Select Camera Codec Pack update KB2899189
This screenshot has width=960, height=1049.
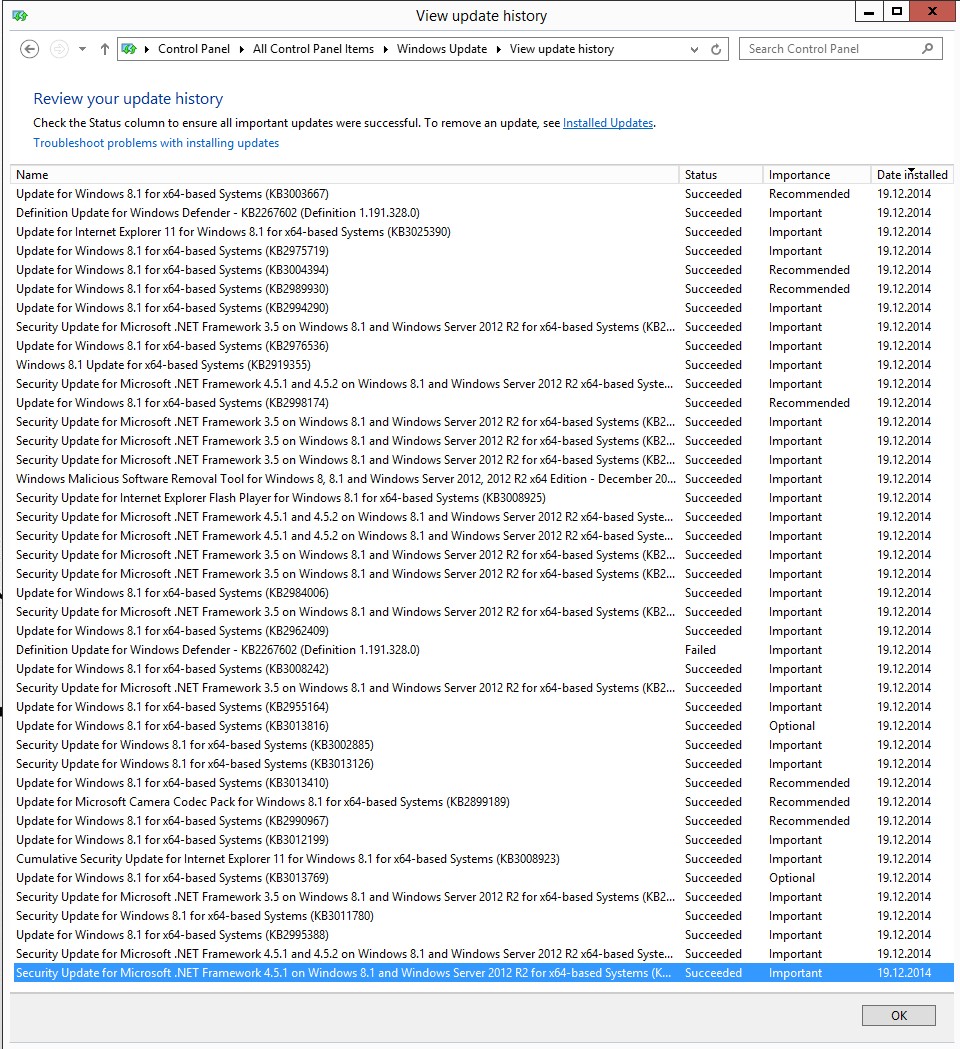(483, 802)
